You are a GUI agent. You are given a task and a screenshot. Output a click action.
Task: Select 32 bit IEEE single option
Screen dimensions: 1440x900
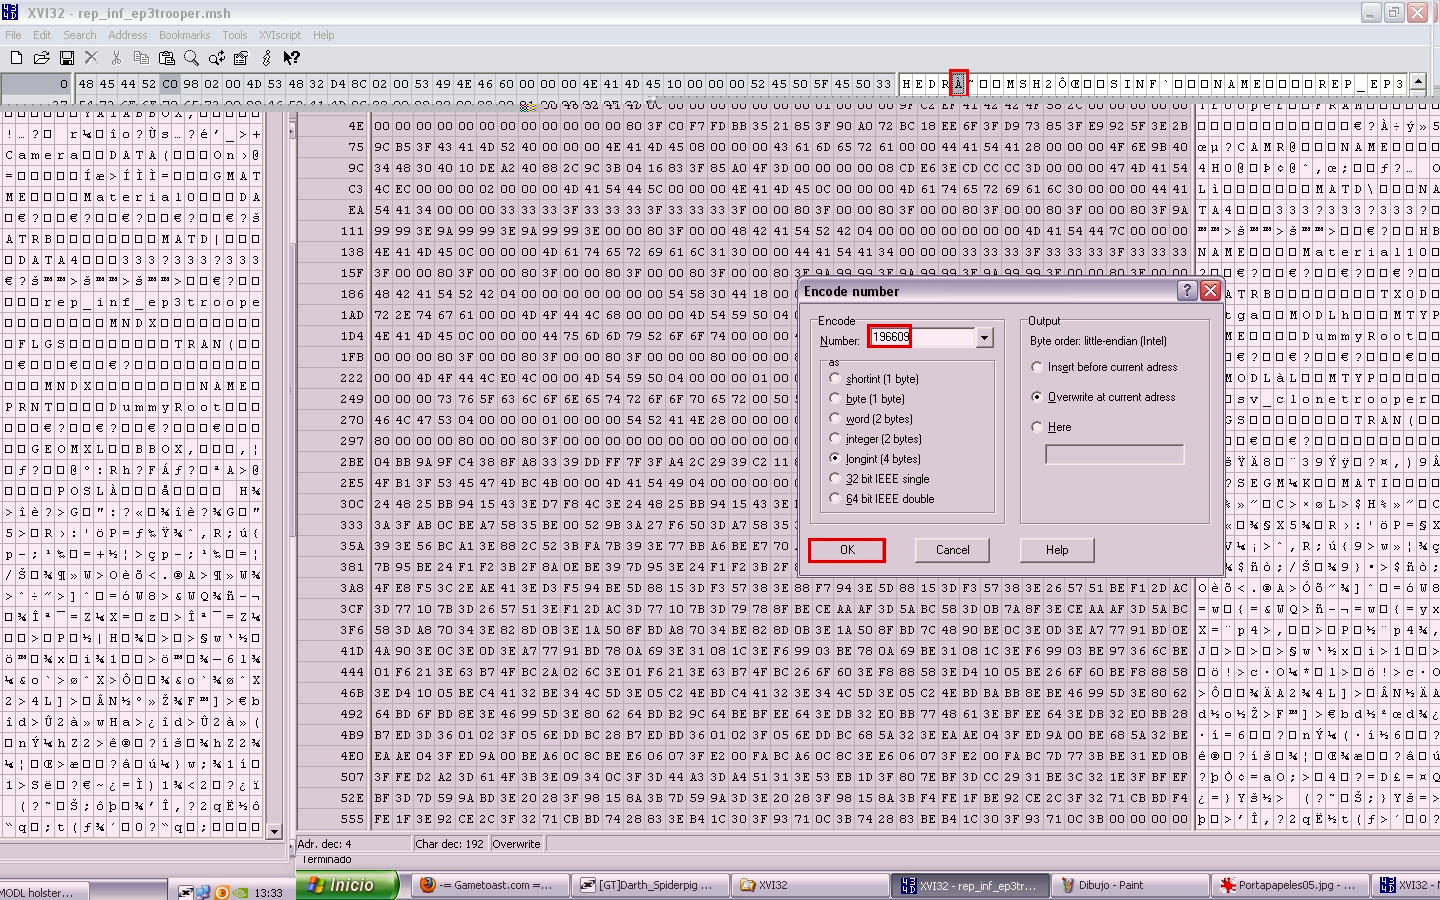tap(835, 478)
